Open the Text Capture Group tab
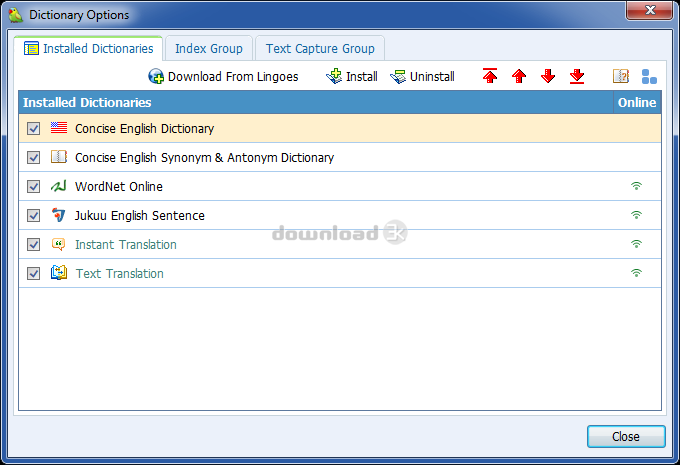The image size is (680, 465). pyautogui.click(x=320, y=49)
